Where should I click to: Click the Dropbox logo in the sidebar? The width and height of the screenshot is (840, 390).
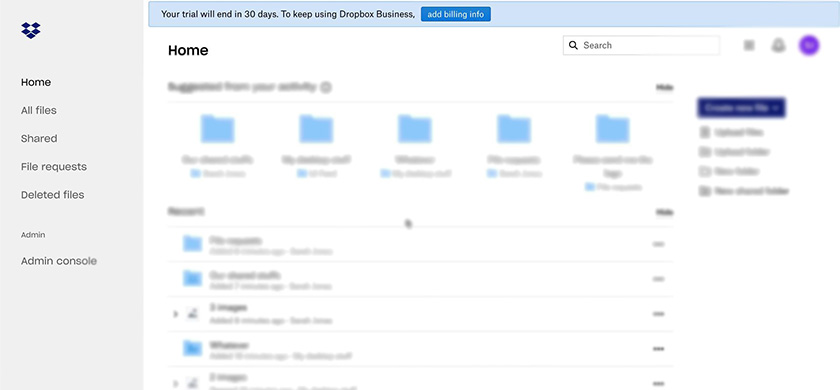31,30
